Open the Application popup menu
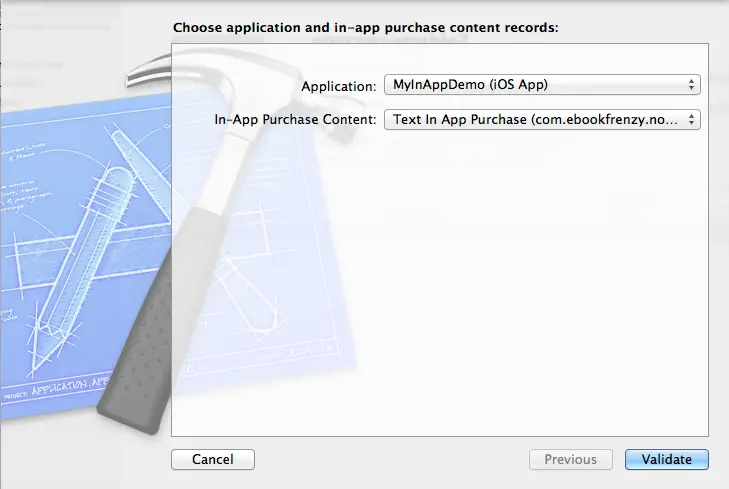The image size is (729, 489). (x=541, y=85)
